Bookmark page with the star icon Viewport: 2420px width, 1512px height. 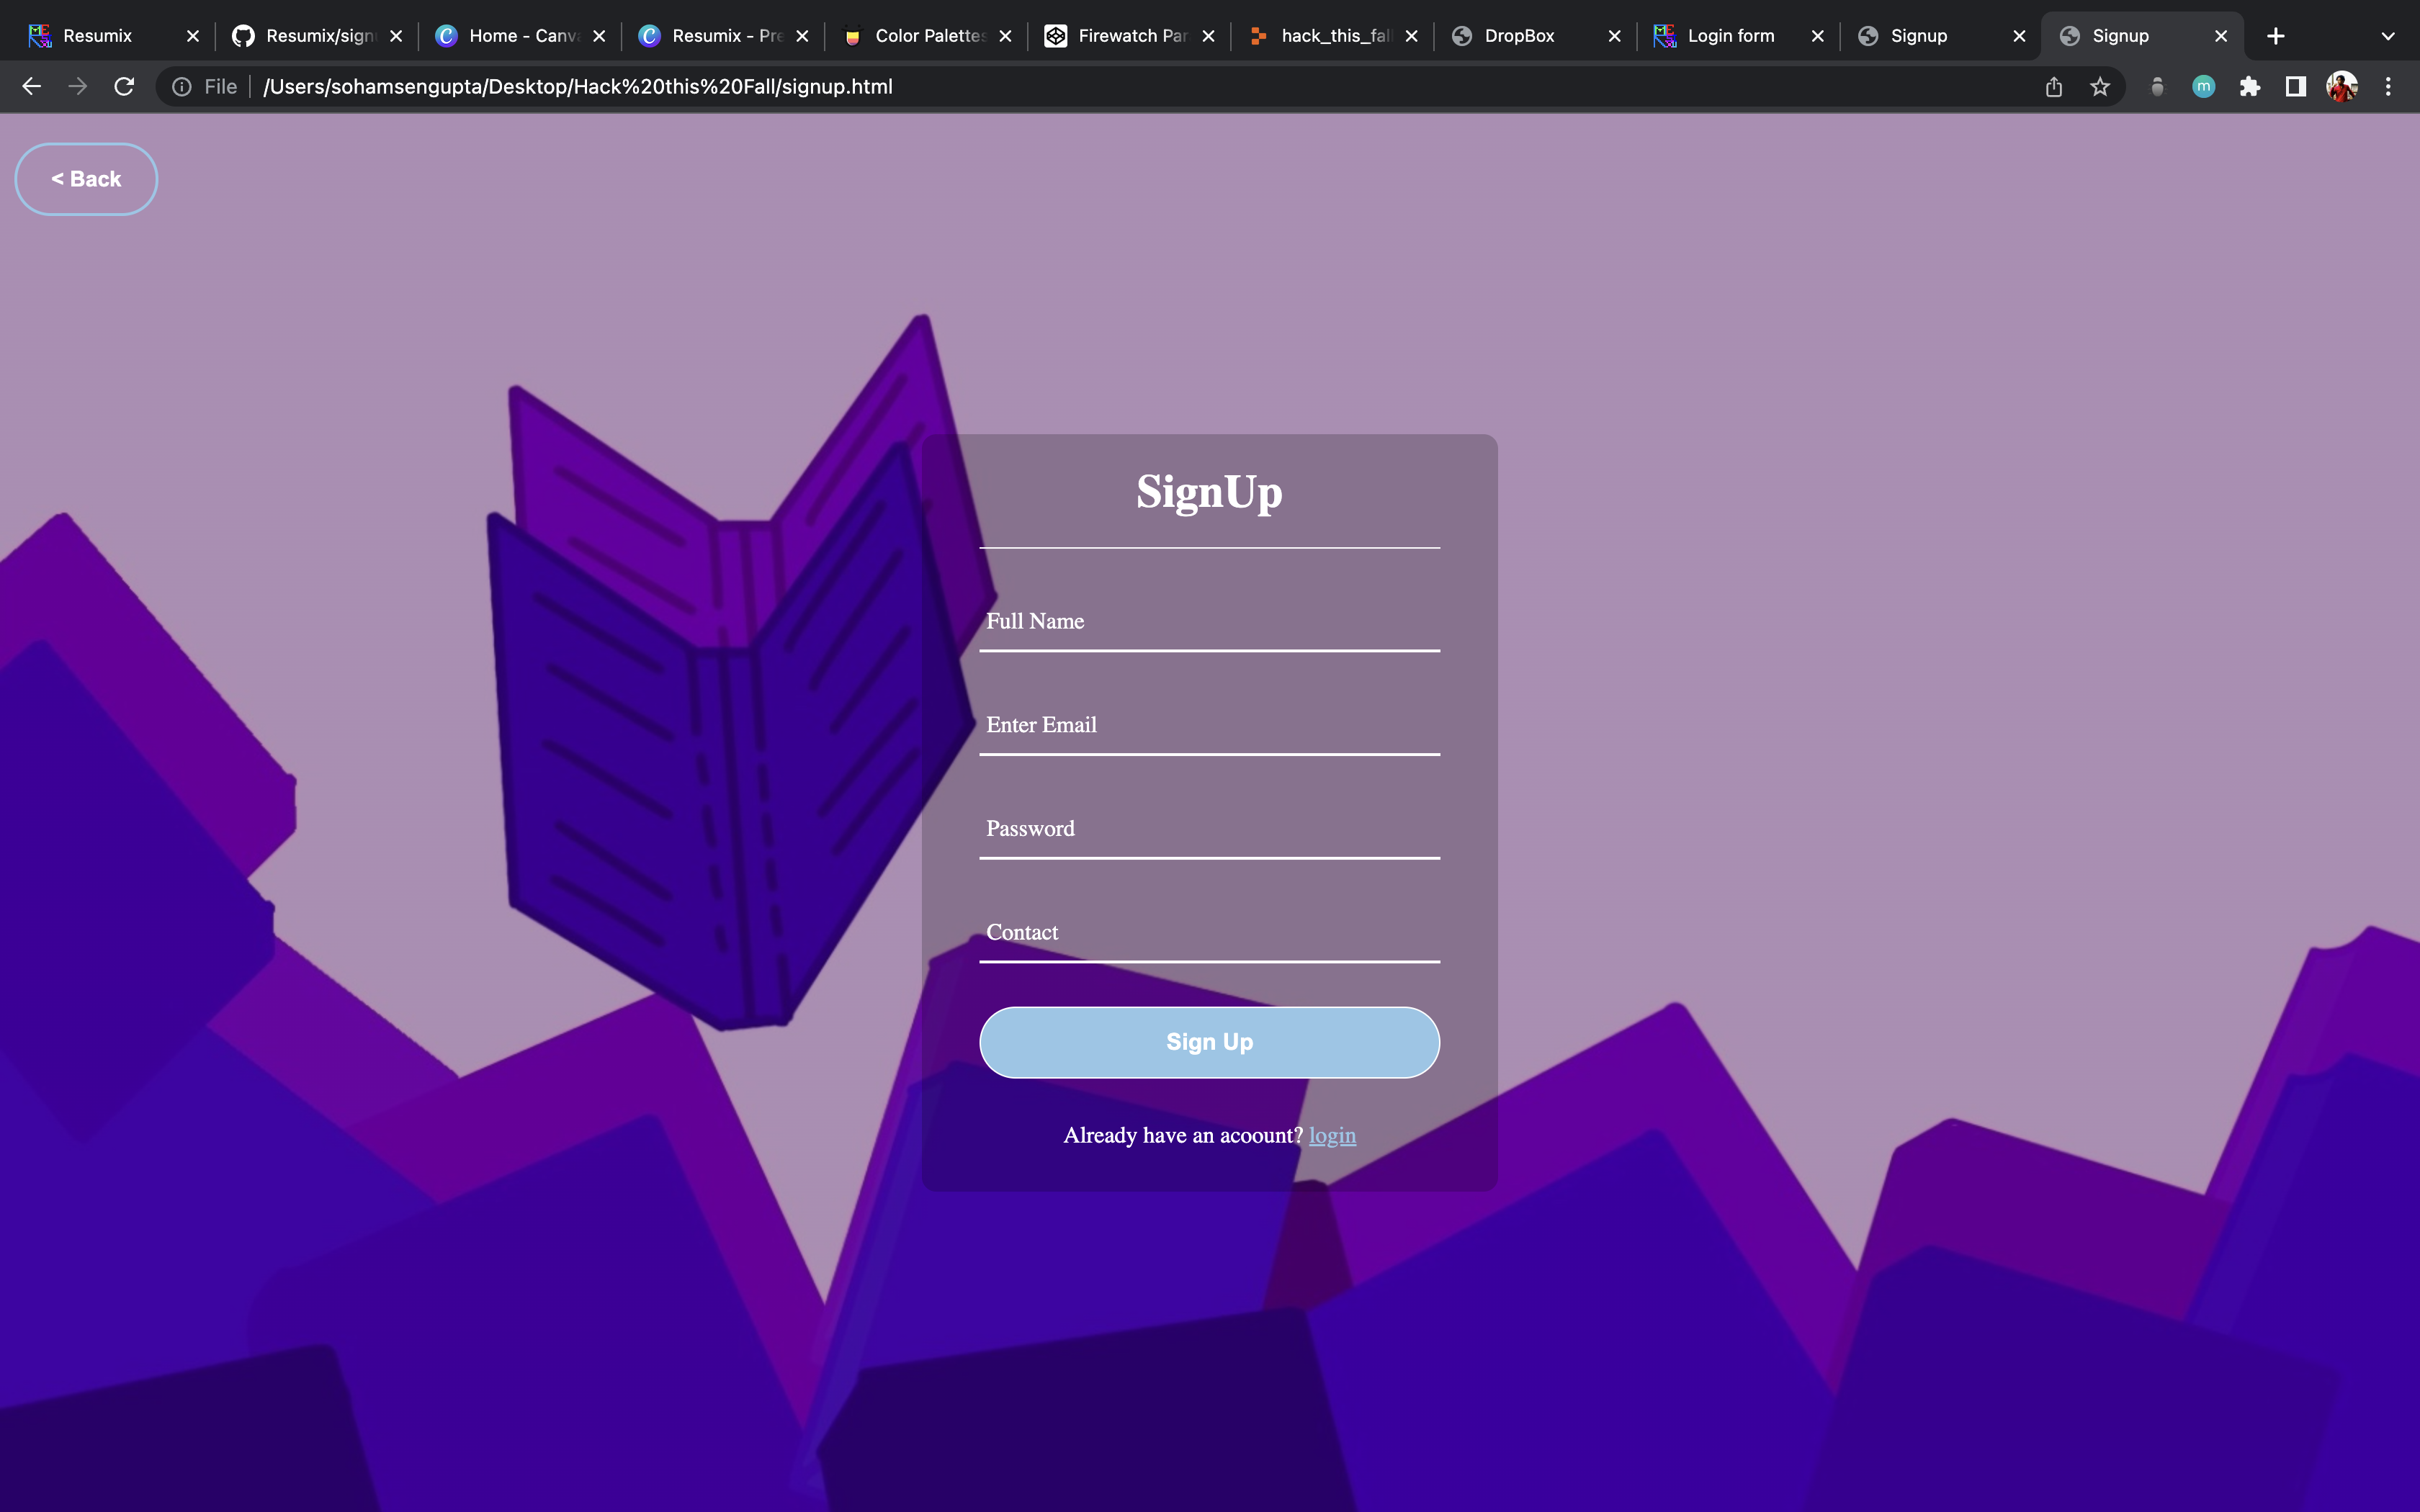pyautogui.click(x=2100, y=87)
